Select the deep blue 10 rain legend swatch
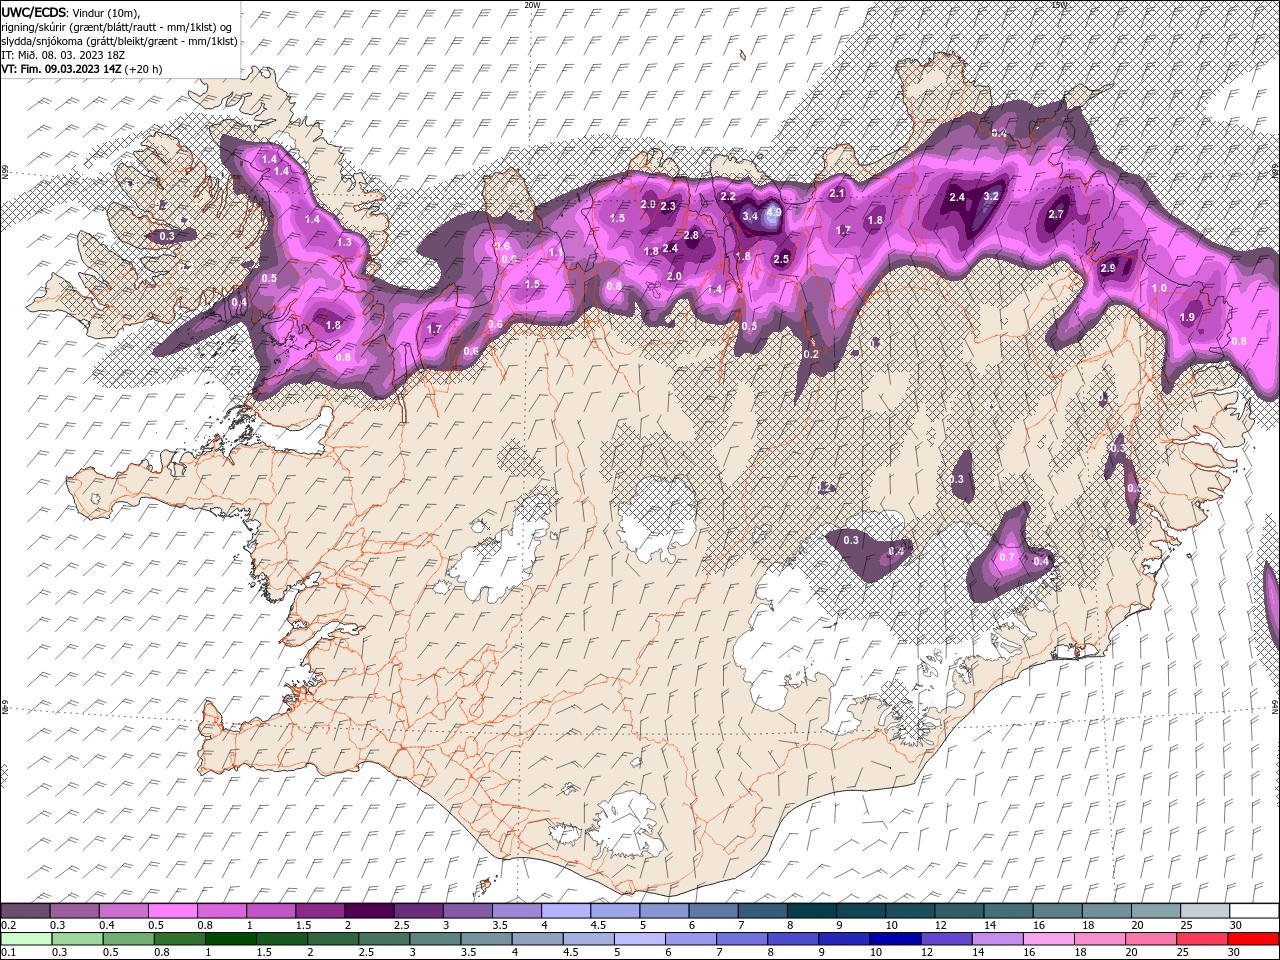Viewport: 1280px width, 960px height. pos(894,938)
